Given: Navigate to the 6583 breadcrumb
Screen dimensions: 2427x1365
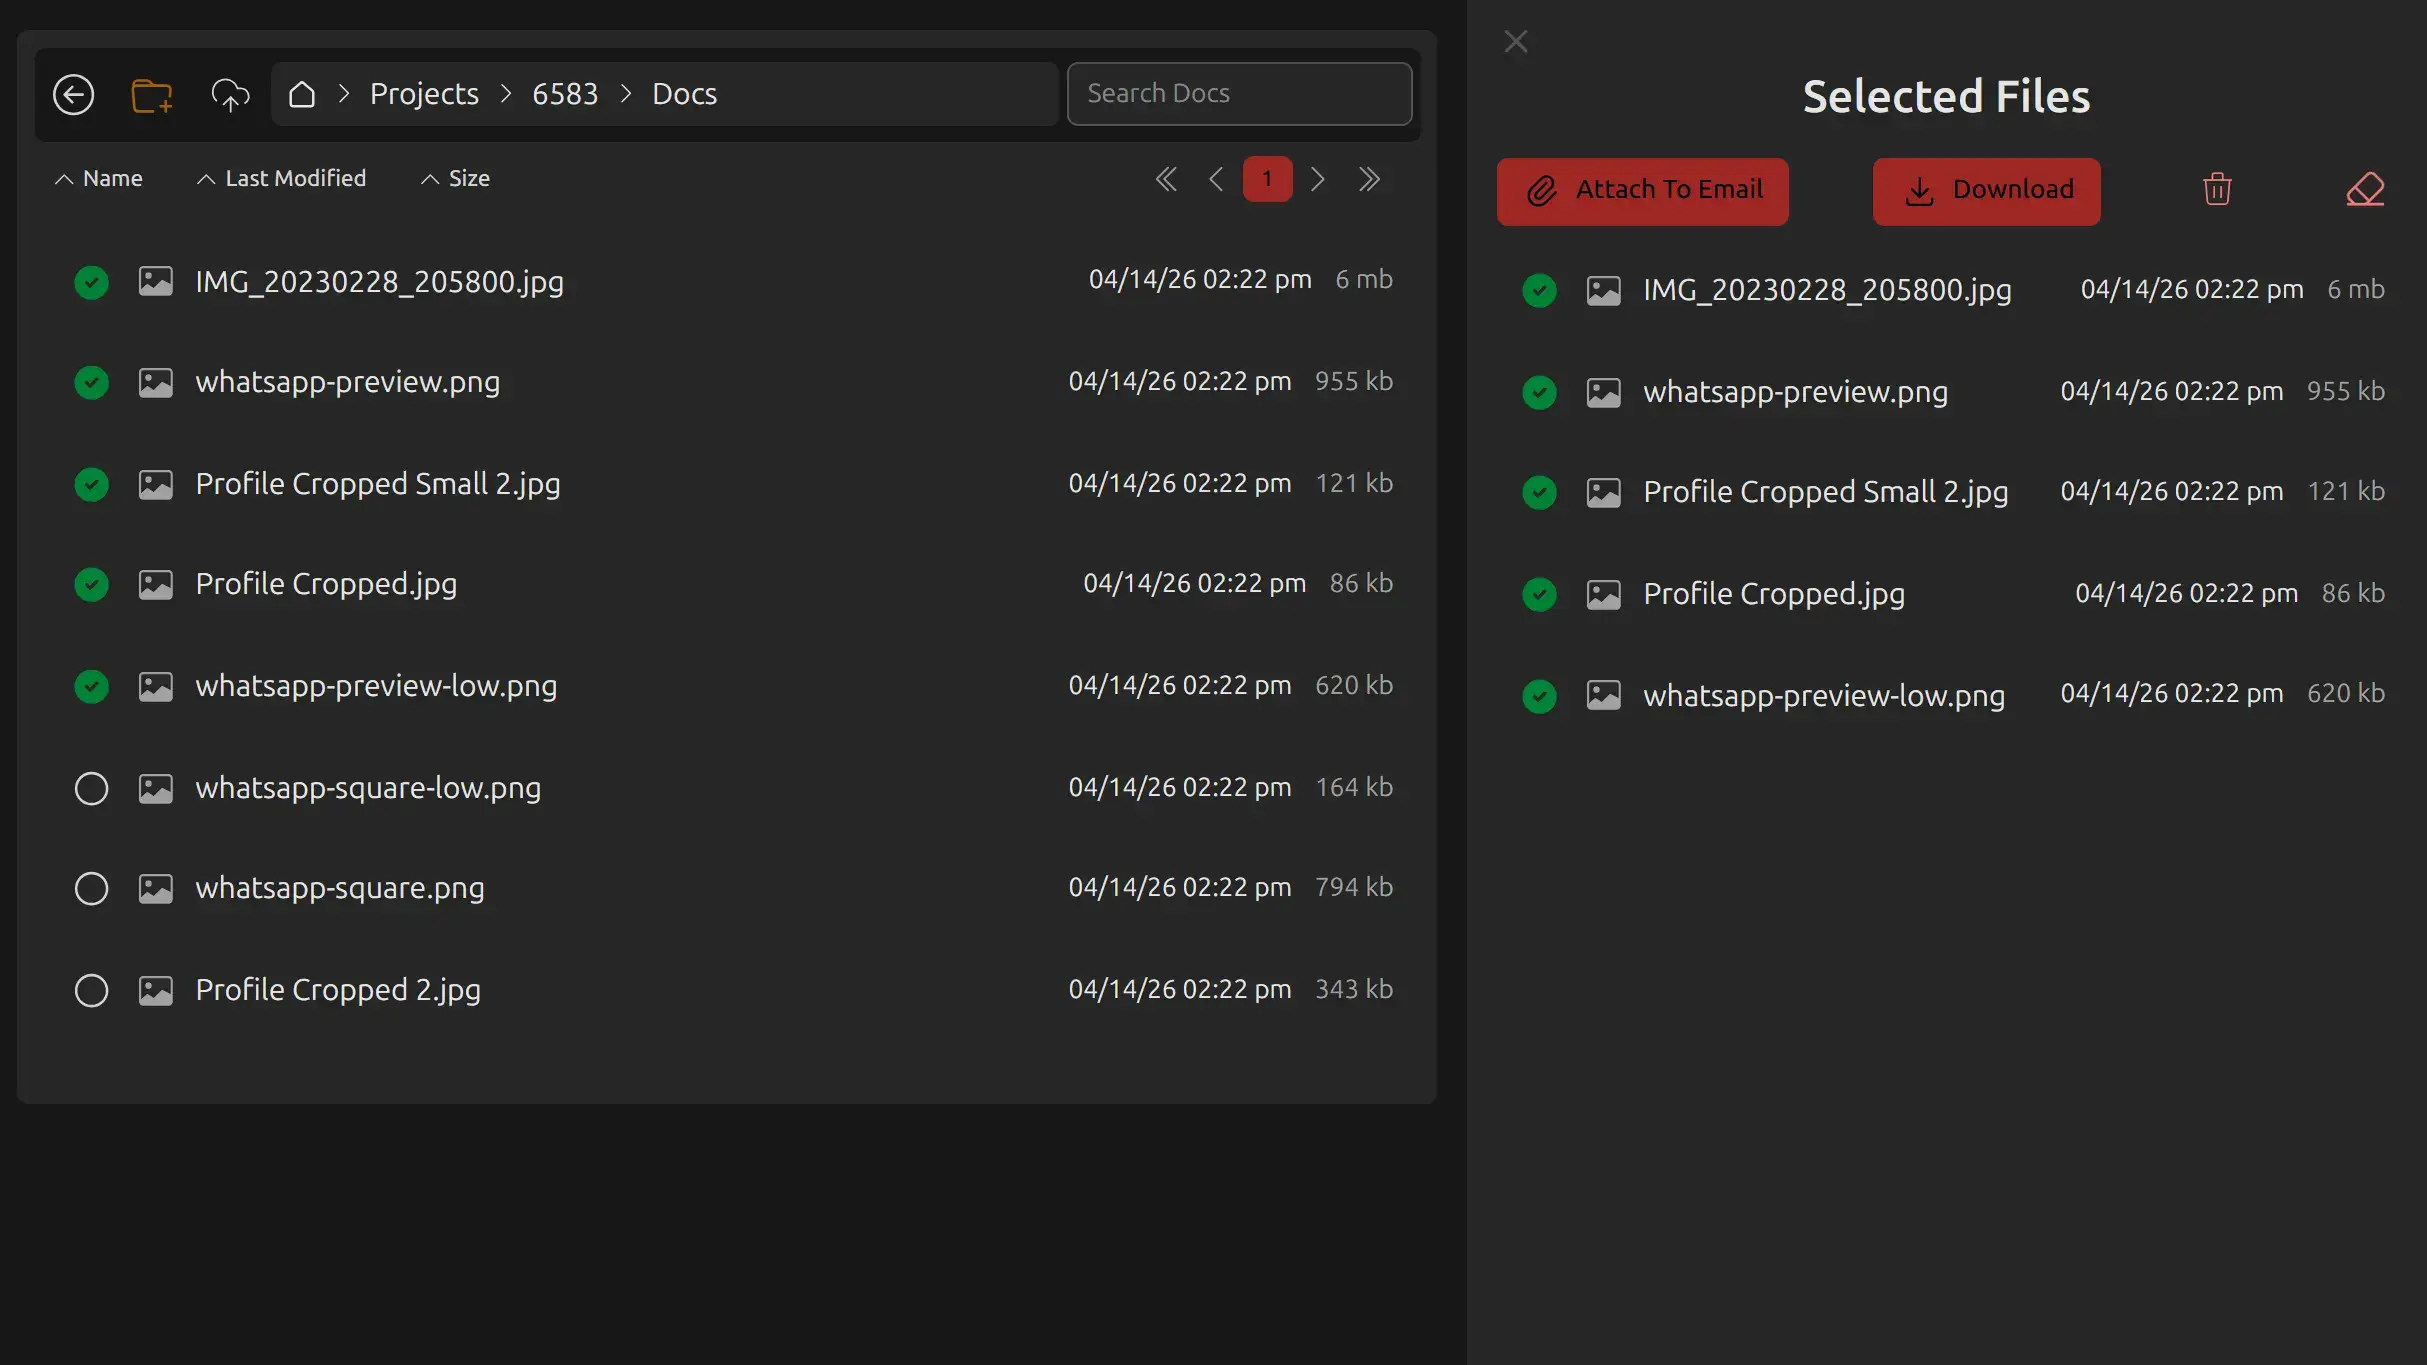Looking at the screenshot, I should pos(565,93).
